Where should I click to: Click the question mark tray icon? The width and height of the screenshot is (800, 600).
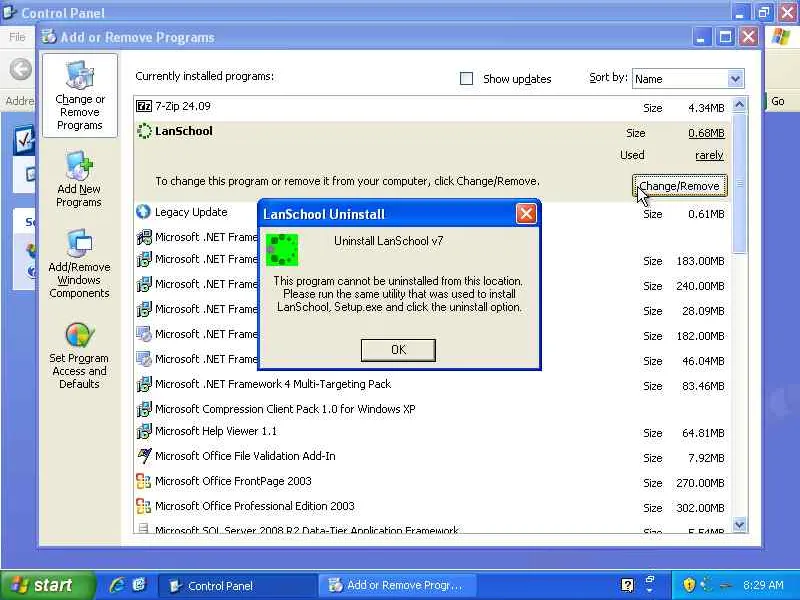tap(627, 585)
